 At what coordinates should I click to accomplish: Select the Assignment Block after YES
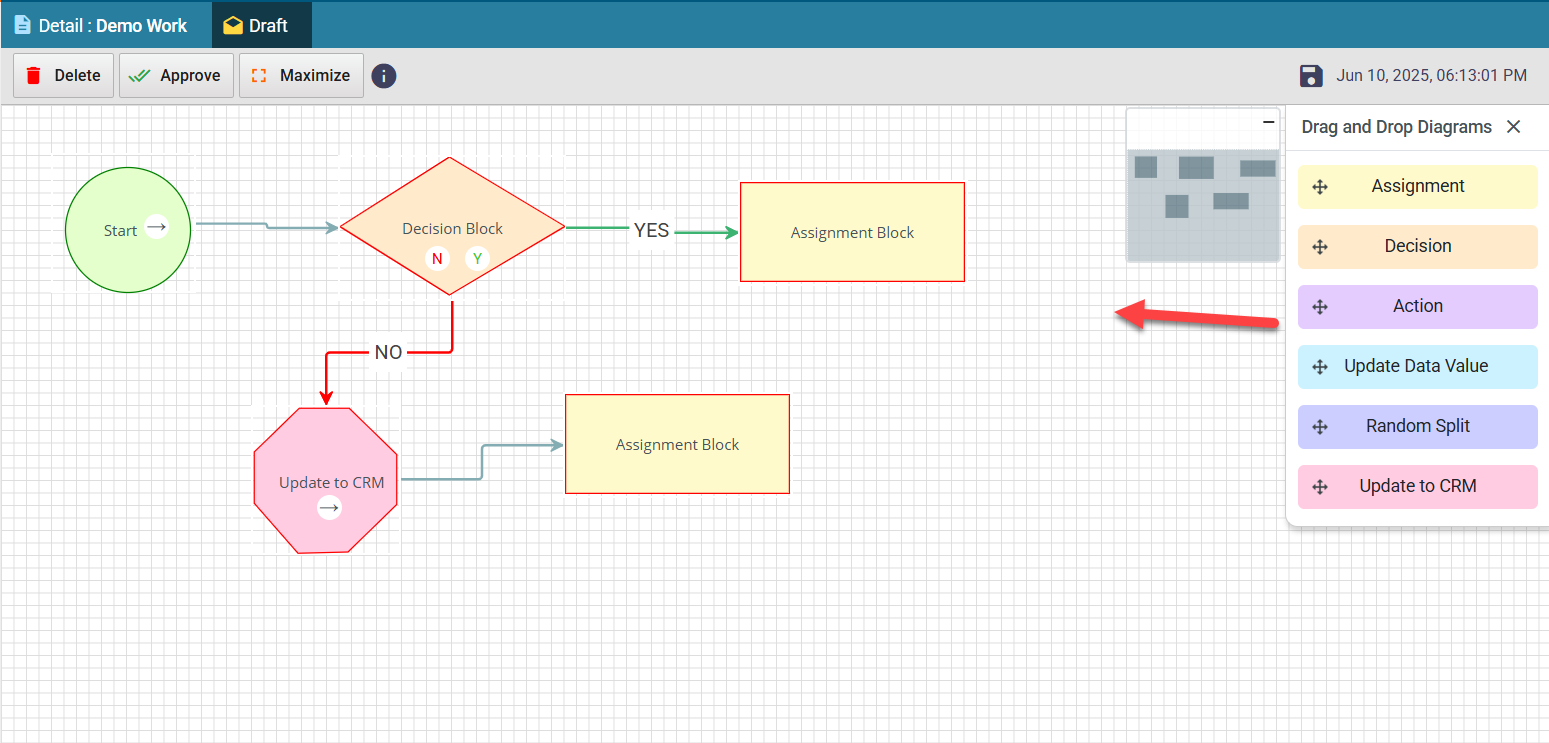tap(852, 232)
